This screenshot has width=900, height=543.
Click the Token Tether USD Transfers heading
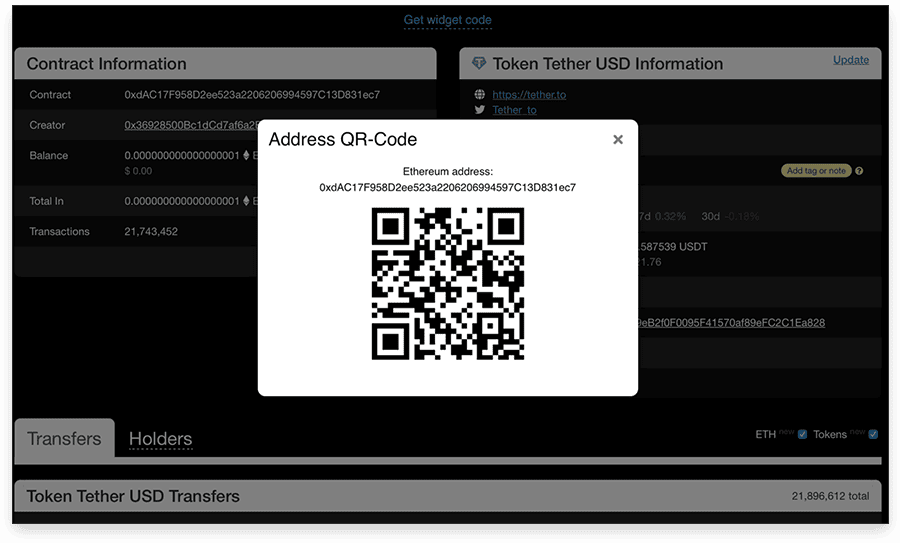[x=133, y=496]
